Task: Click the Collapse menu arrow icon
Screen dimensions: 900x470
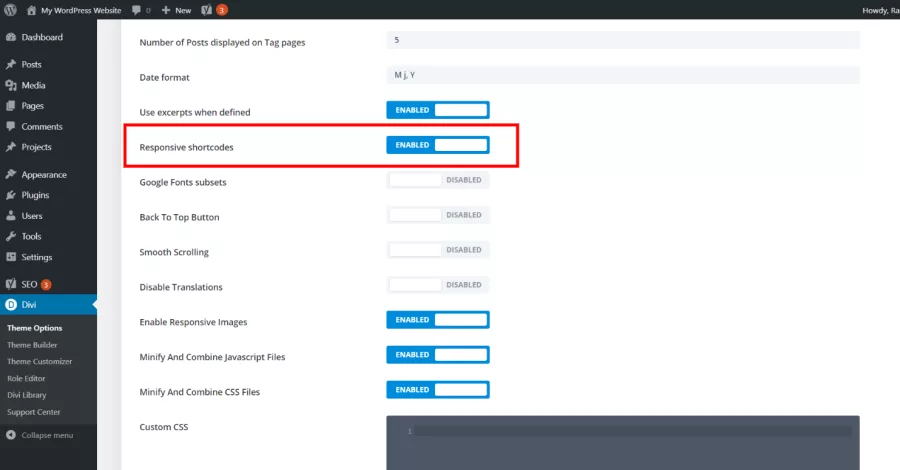Action: click(x=11, y=435)
